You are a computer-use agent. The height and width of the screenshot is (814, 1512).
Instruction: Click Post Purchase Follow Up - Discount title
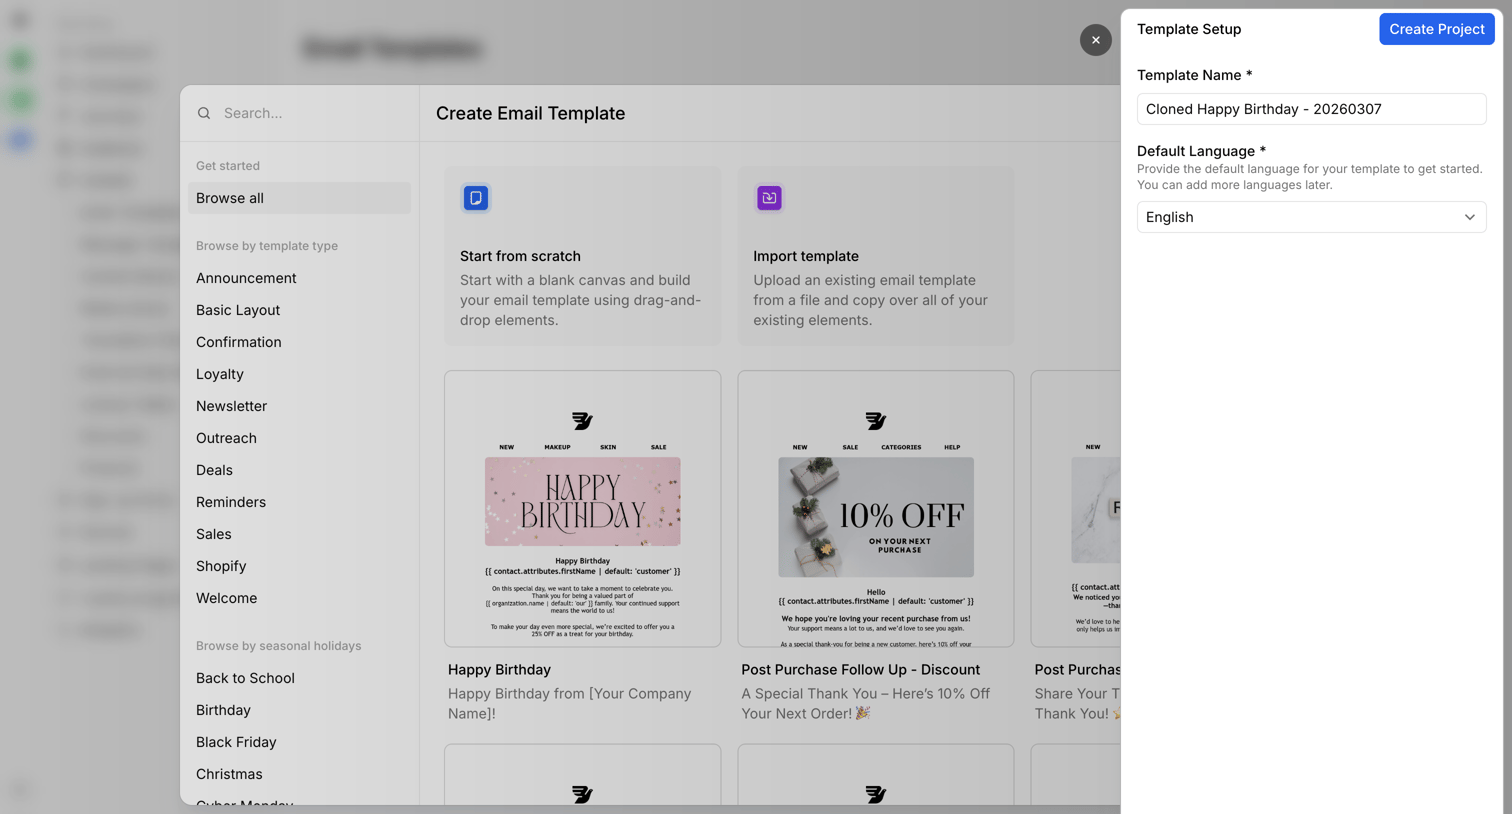pyautogui.click(x=860, y=670)
